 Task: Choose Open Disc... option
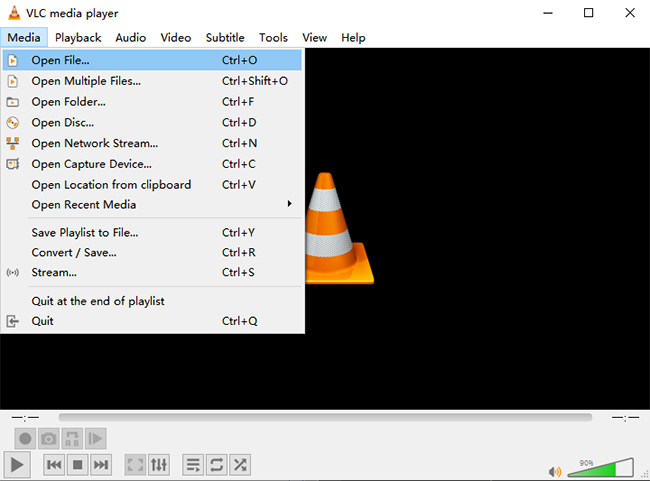[x=152, y=122]
